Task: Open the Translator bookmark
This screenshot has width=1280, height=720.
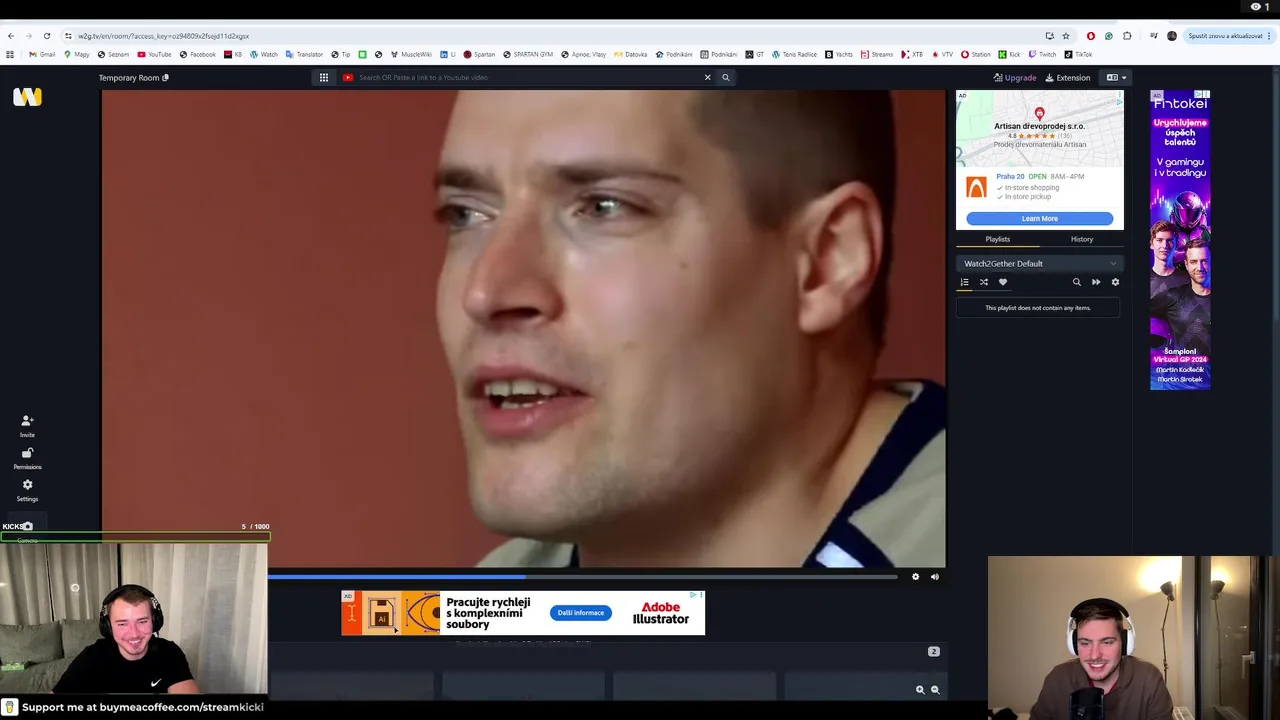Action: (x=304, y=54)
